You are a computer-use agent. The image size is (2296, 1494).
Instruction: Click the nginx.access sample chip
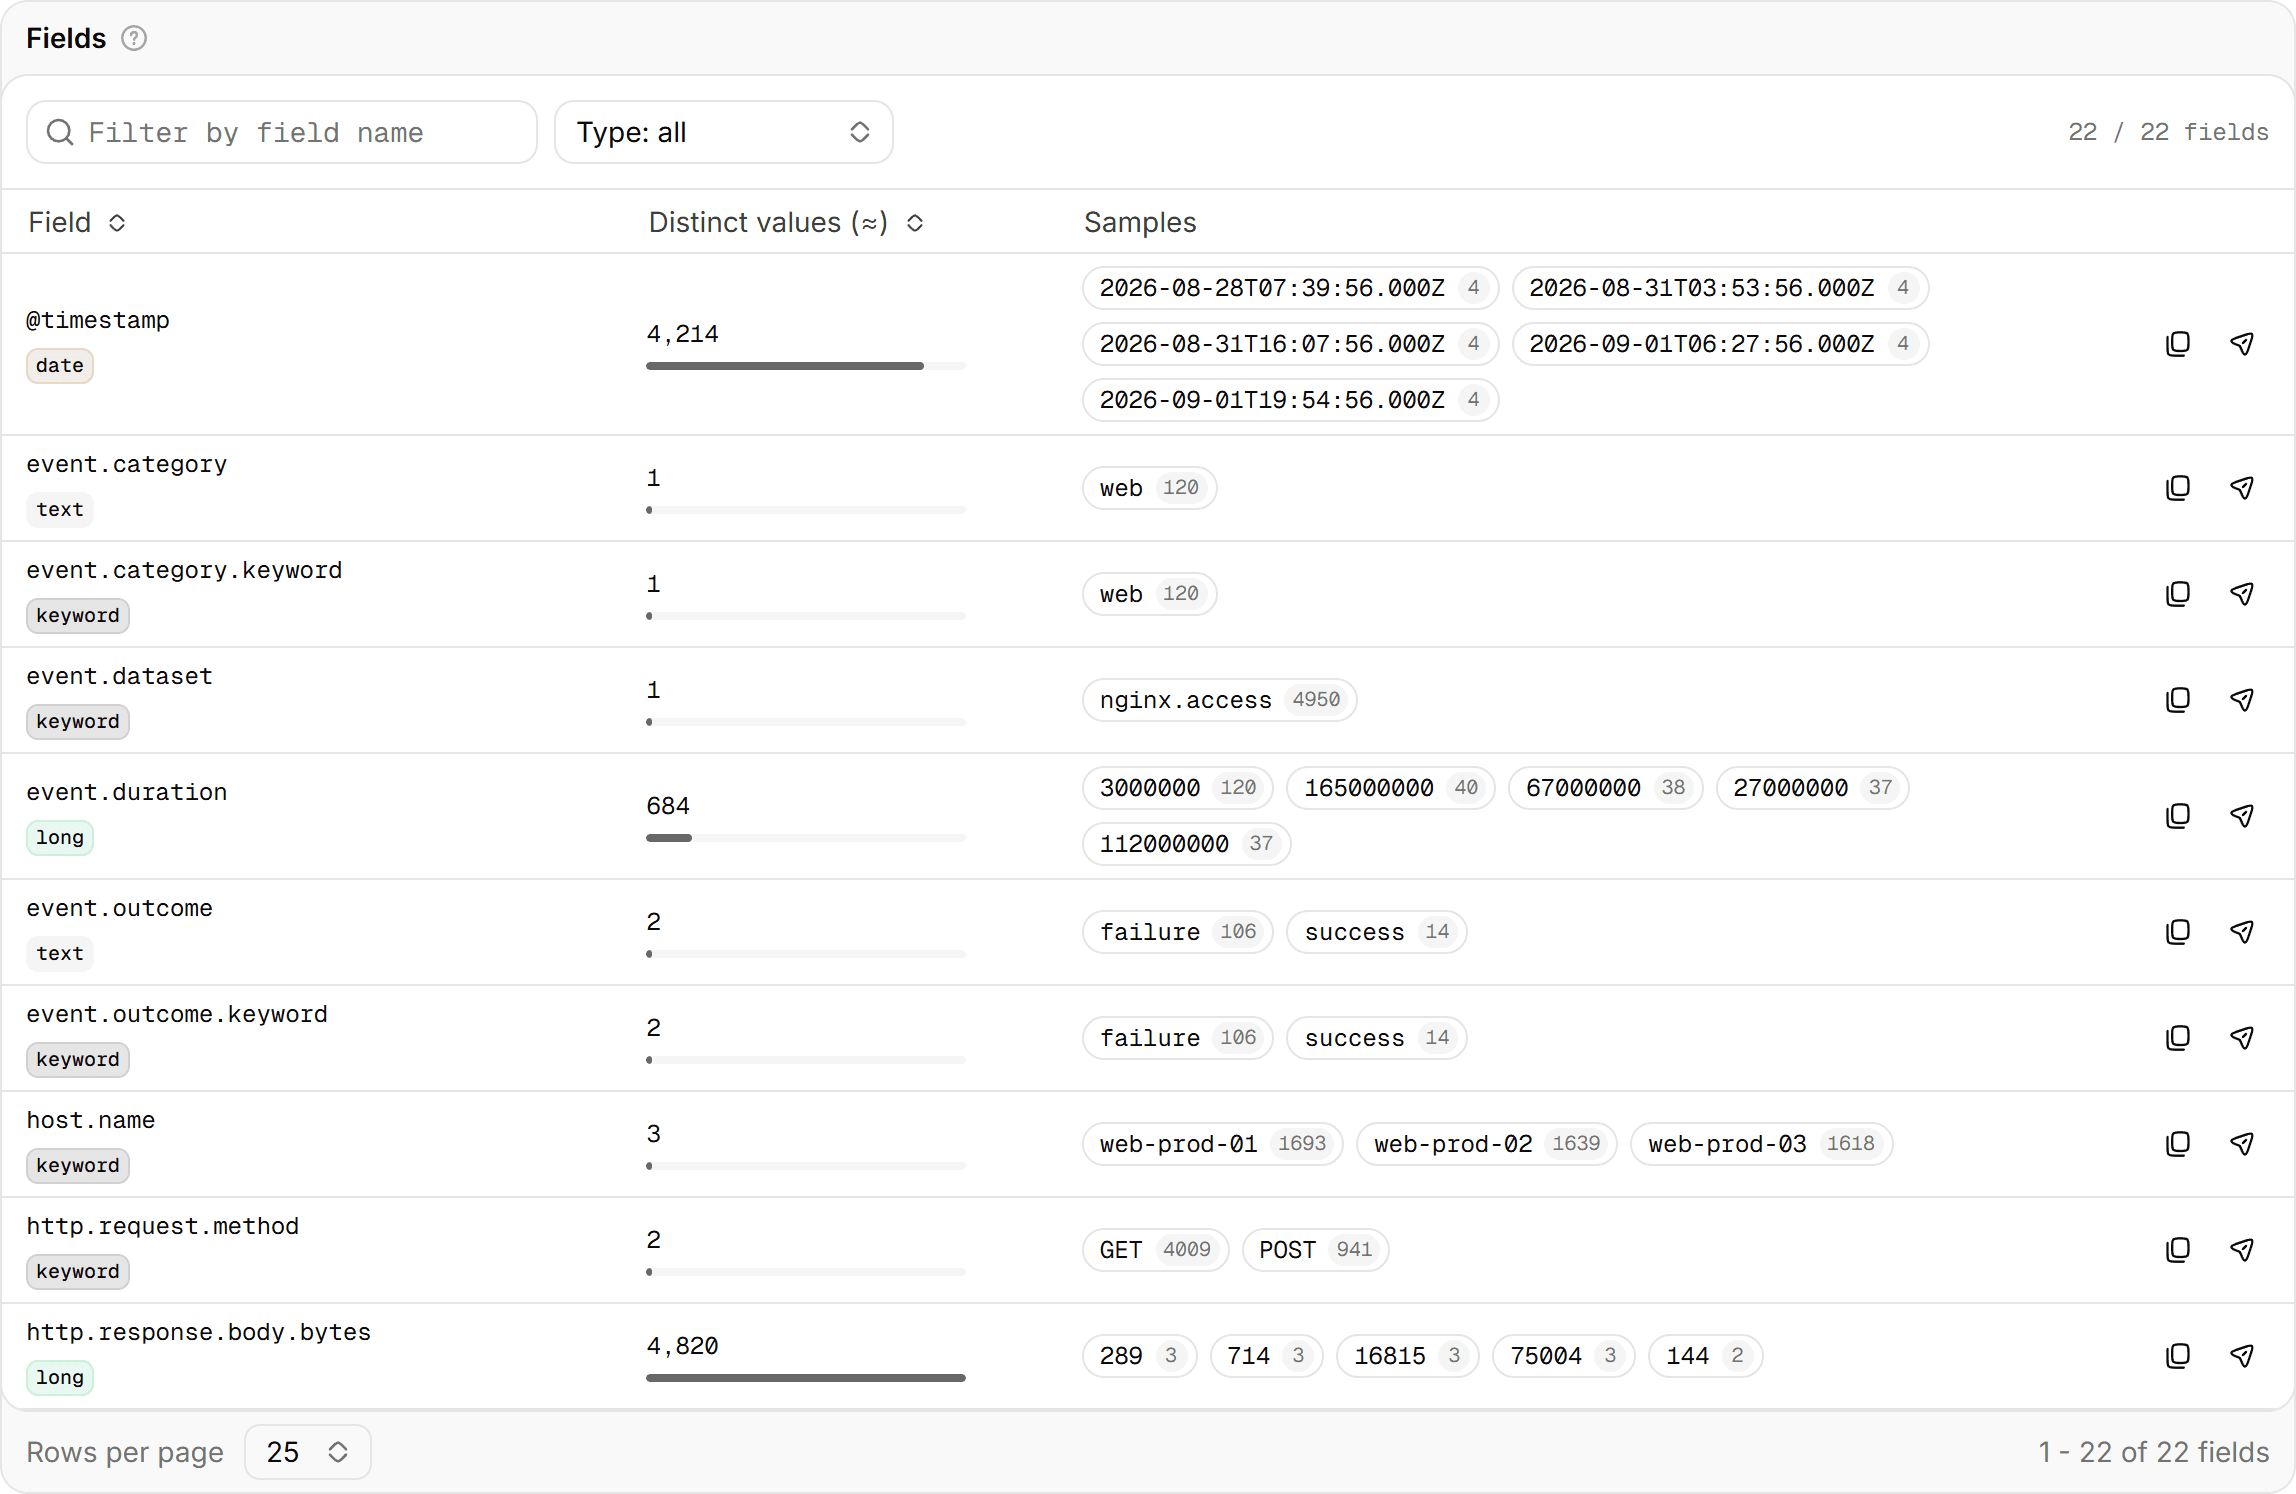(1219, 700)
